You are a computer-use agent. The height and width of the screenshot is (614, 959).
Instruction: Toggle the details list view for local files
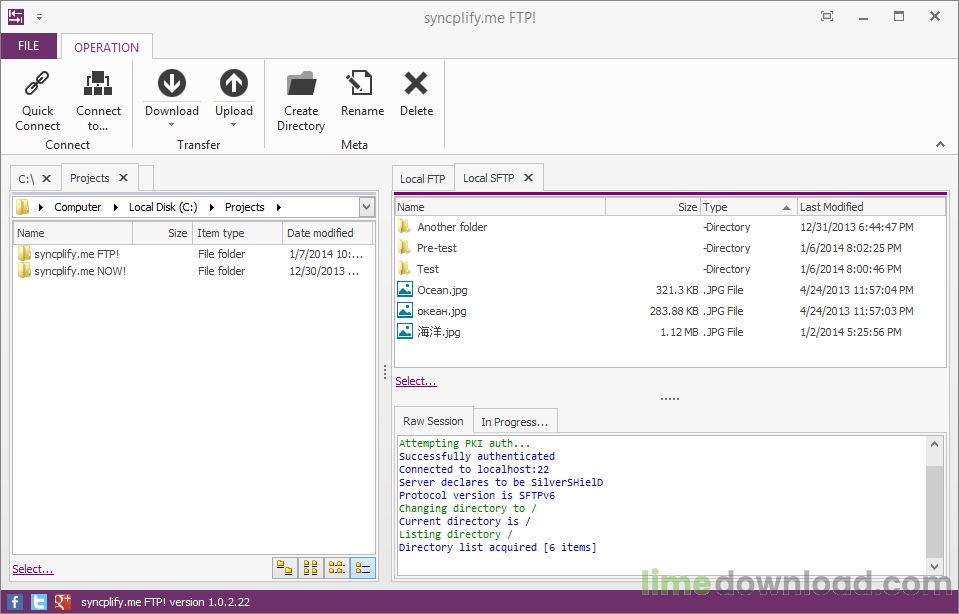[362, 567]
